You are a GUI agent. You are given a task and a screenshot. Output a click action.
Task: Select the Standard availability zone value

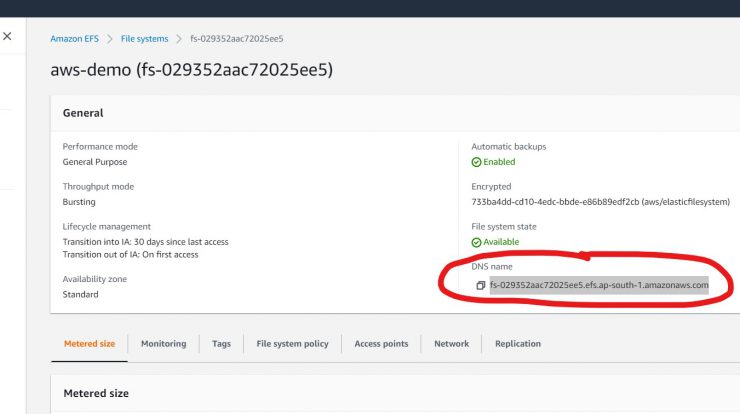pos(80,294)
